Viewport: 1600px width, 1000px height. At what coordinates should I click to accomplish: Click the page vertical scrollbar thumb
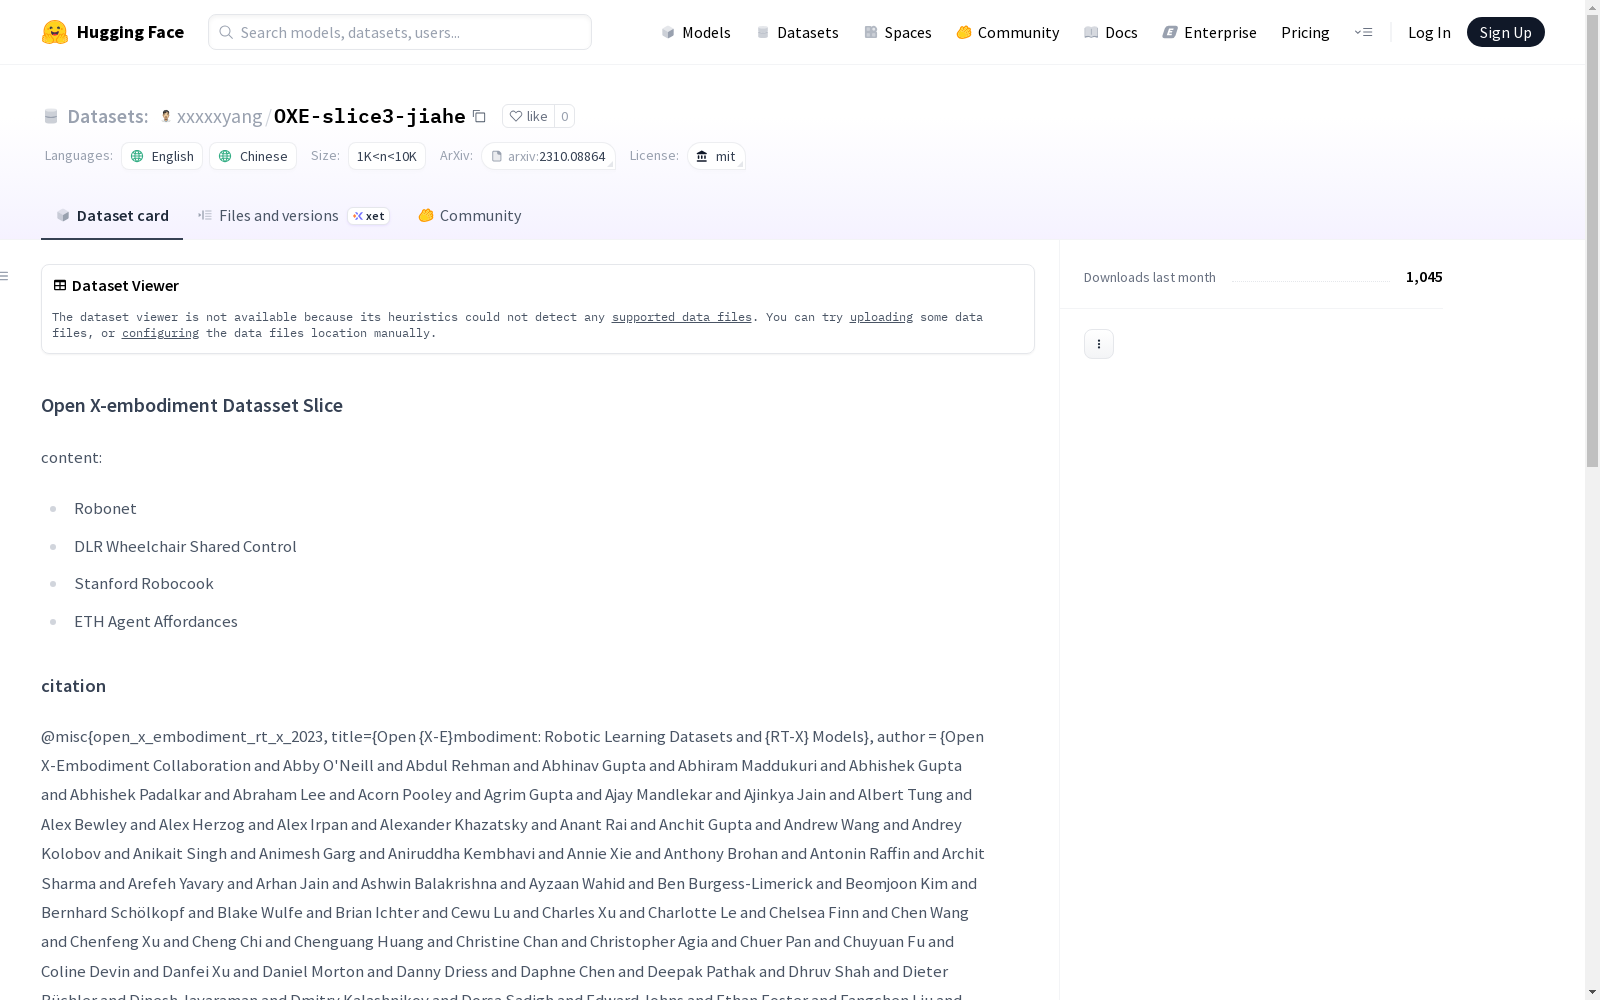[1592, 242]
